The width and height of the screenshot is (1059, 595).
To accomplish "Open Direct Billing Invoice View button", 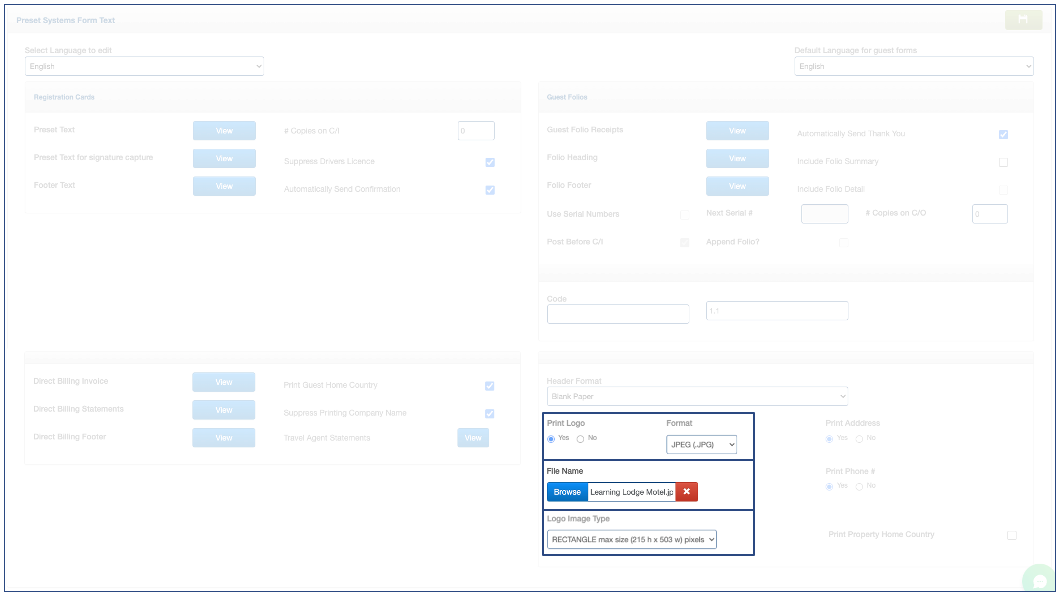I will click(x=224, y=382).
